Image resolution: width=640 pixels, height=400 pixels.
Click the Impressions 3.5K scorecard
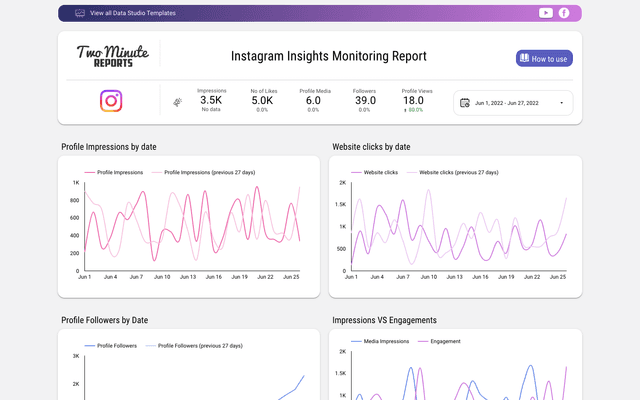pyautogui.click(x=211, y=100)
